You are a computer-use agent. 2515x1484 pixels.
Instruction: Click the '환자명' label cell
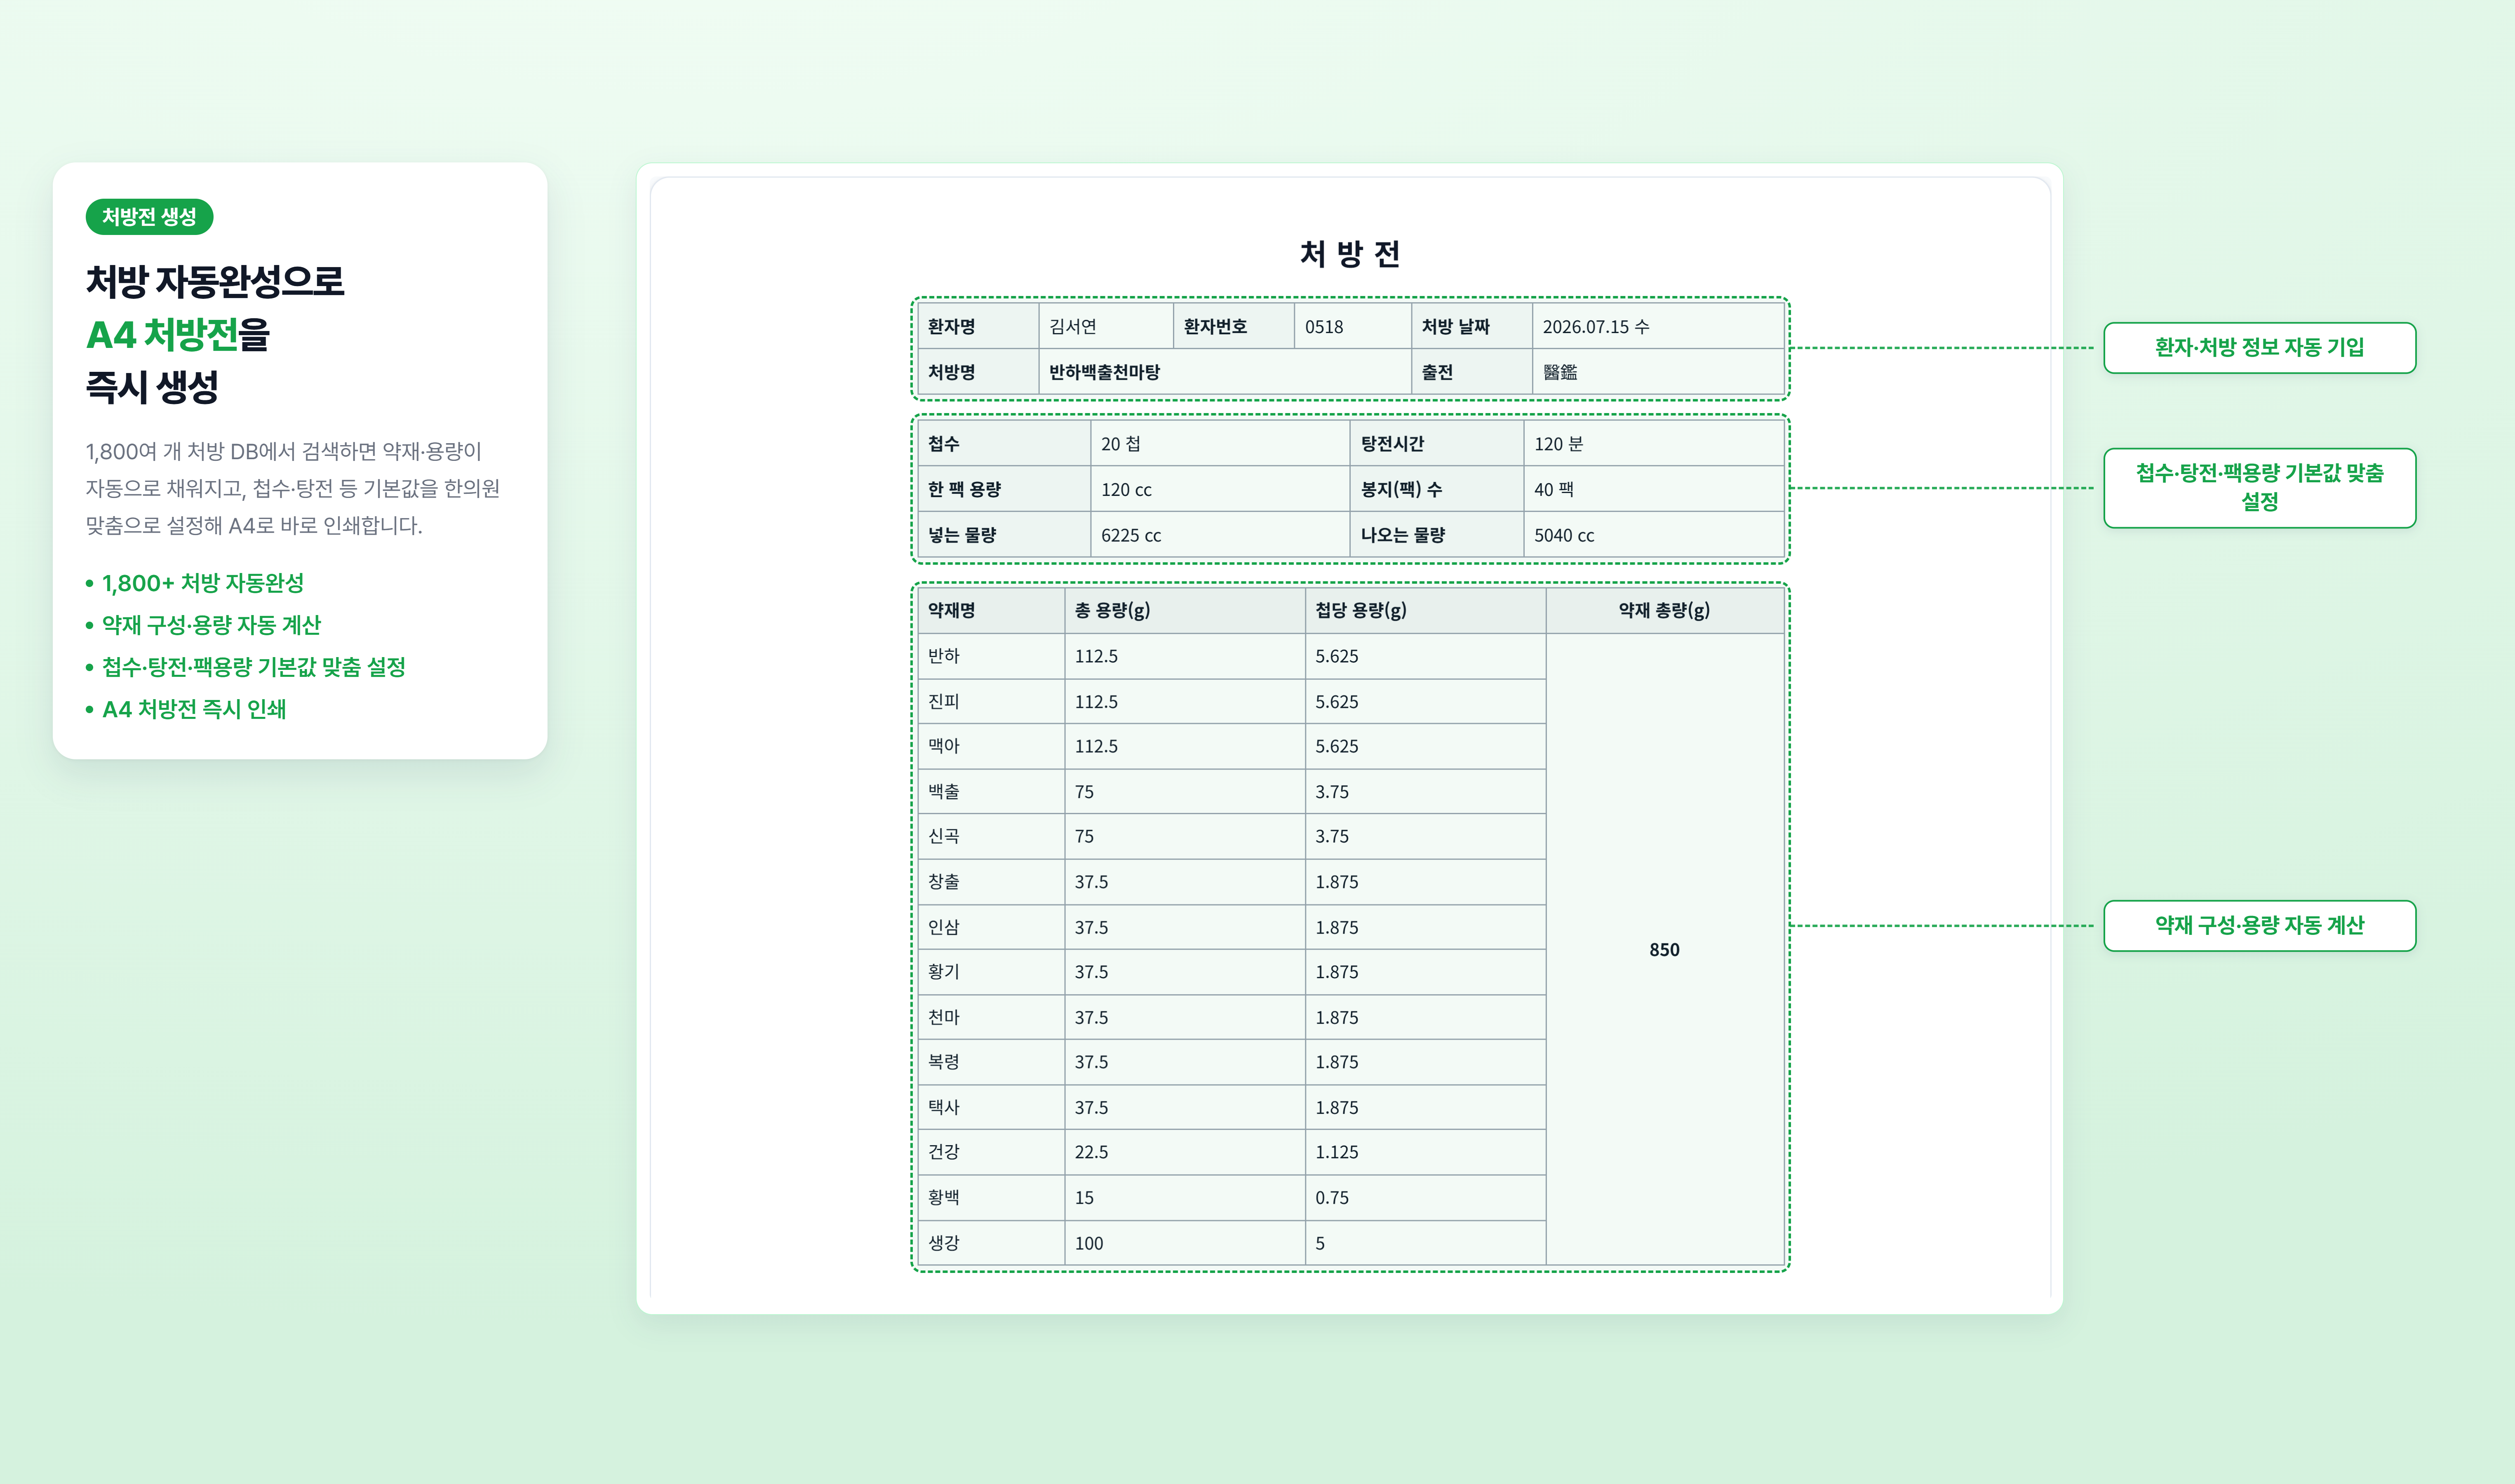click(978, 327)
